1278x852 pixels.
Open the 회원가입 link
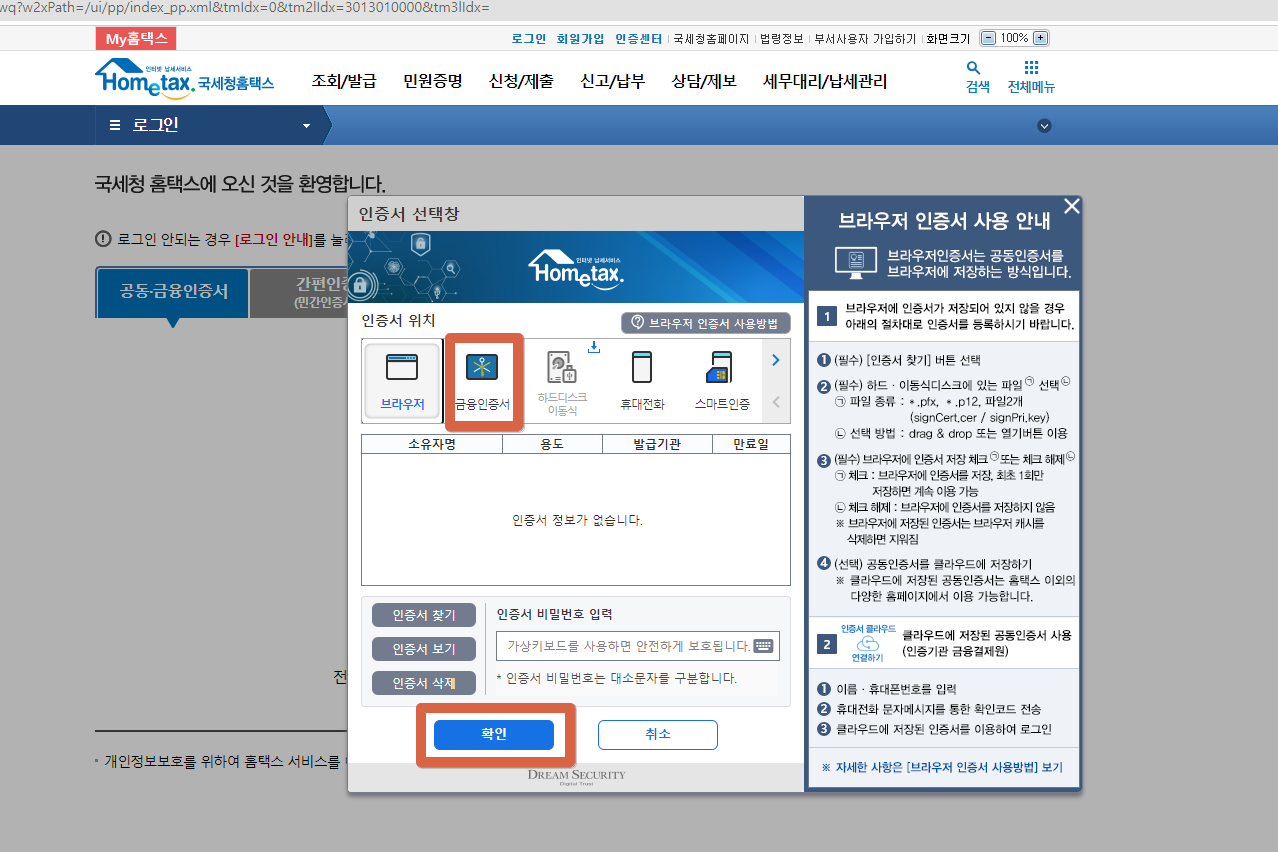(580, 39)
